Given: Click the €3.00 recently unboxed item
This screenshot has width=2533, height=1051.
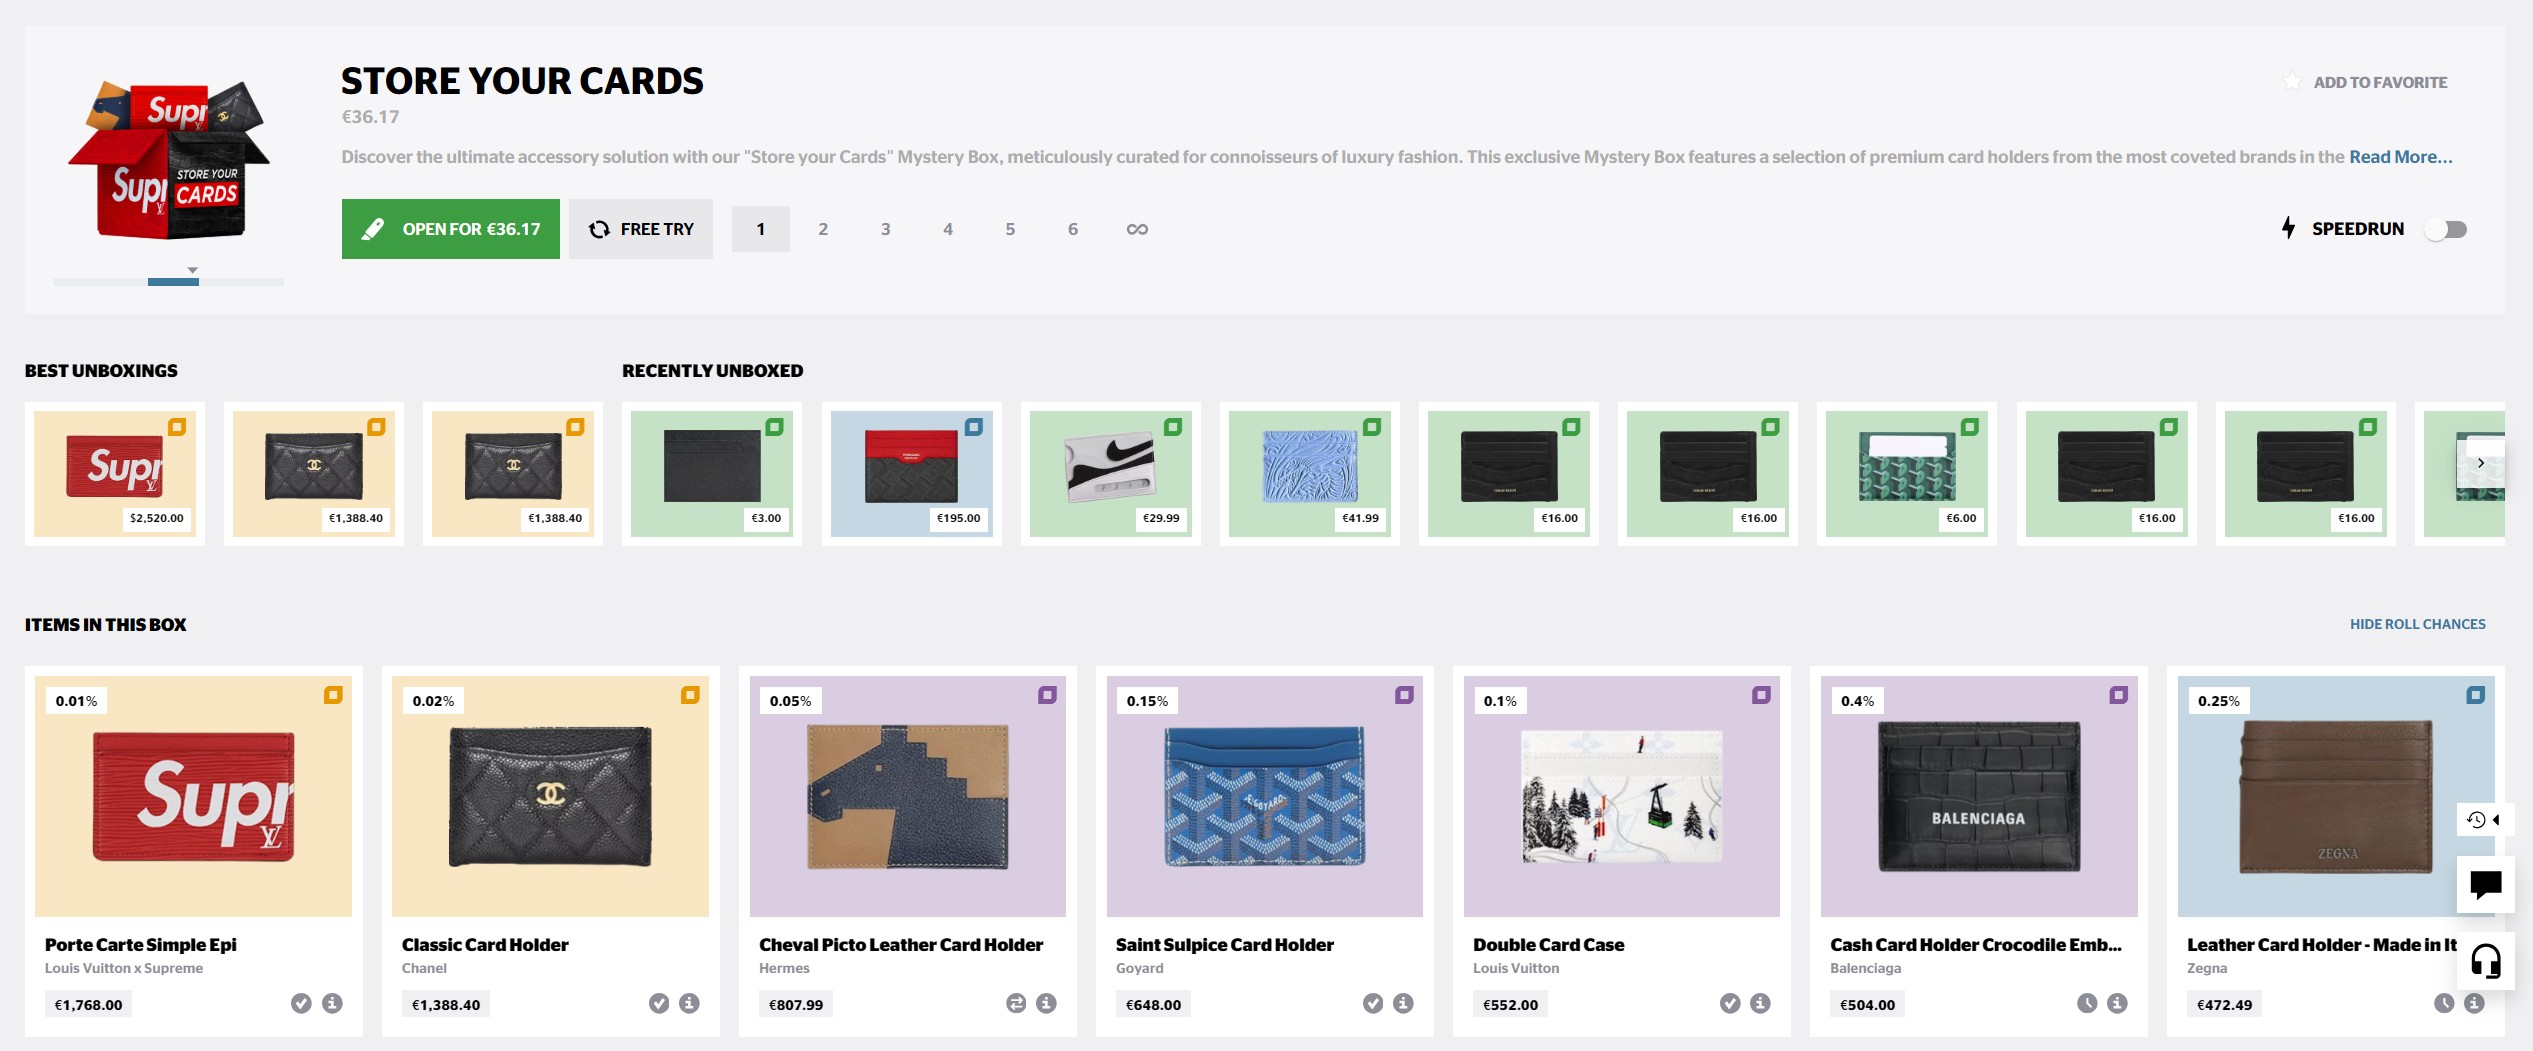Looking at the screenshot, I should (712, 473).
